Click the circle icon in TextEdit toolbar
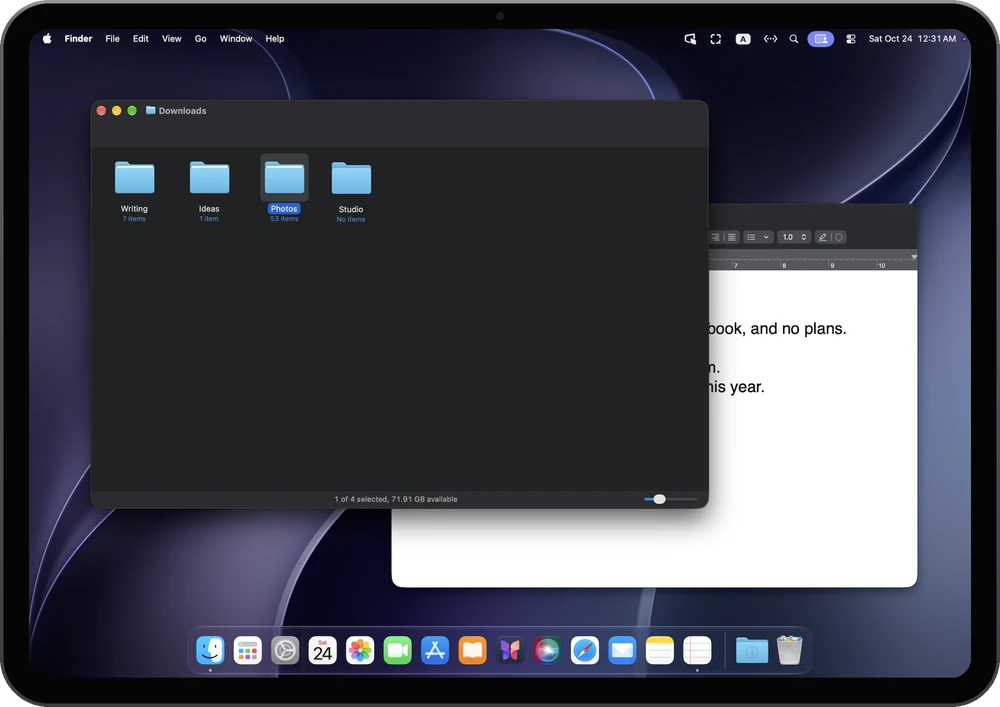This screenshot has width=1000, height=707. (839, 237)
